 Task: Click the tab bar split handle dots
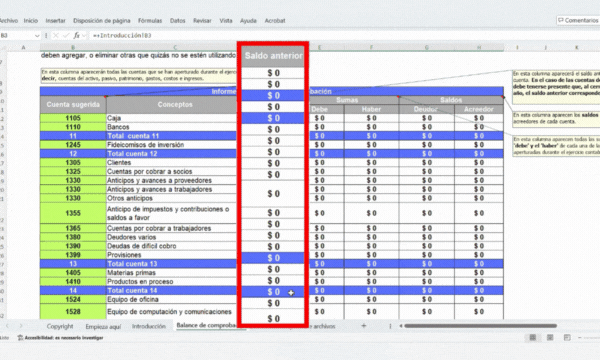click(x=390, y=326)
